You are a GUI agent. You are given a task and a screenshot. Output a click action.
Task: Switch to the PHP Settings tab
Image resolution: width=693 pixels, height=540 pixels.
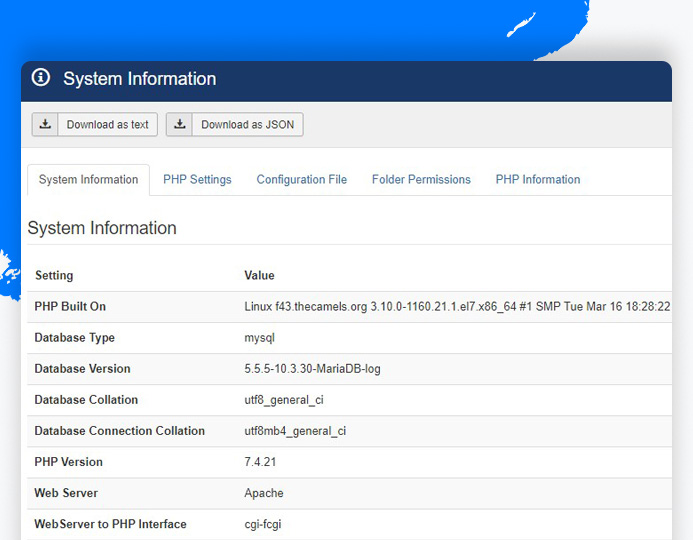point(197,179)
